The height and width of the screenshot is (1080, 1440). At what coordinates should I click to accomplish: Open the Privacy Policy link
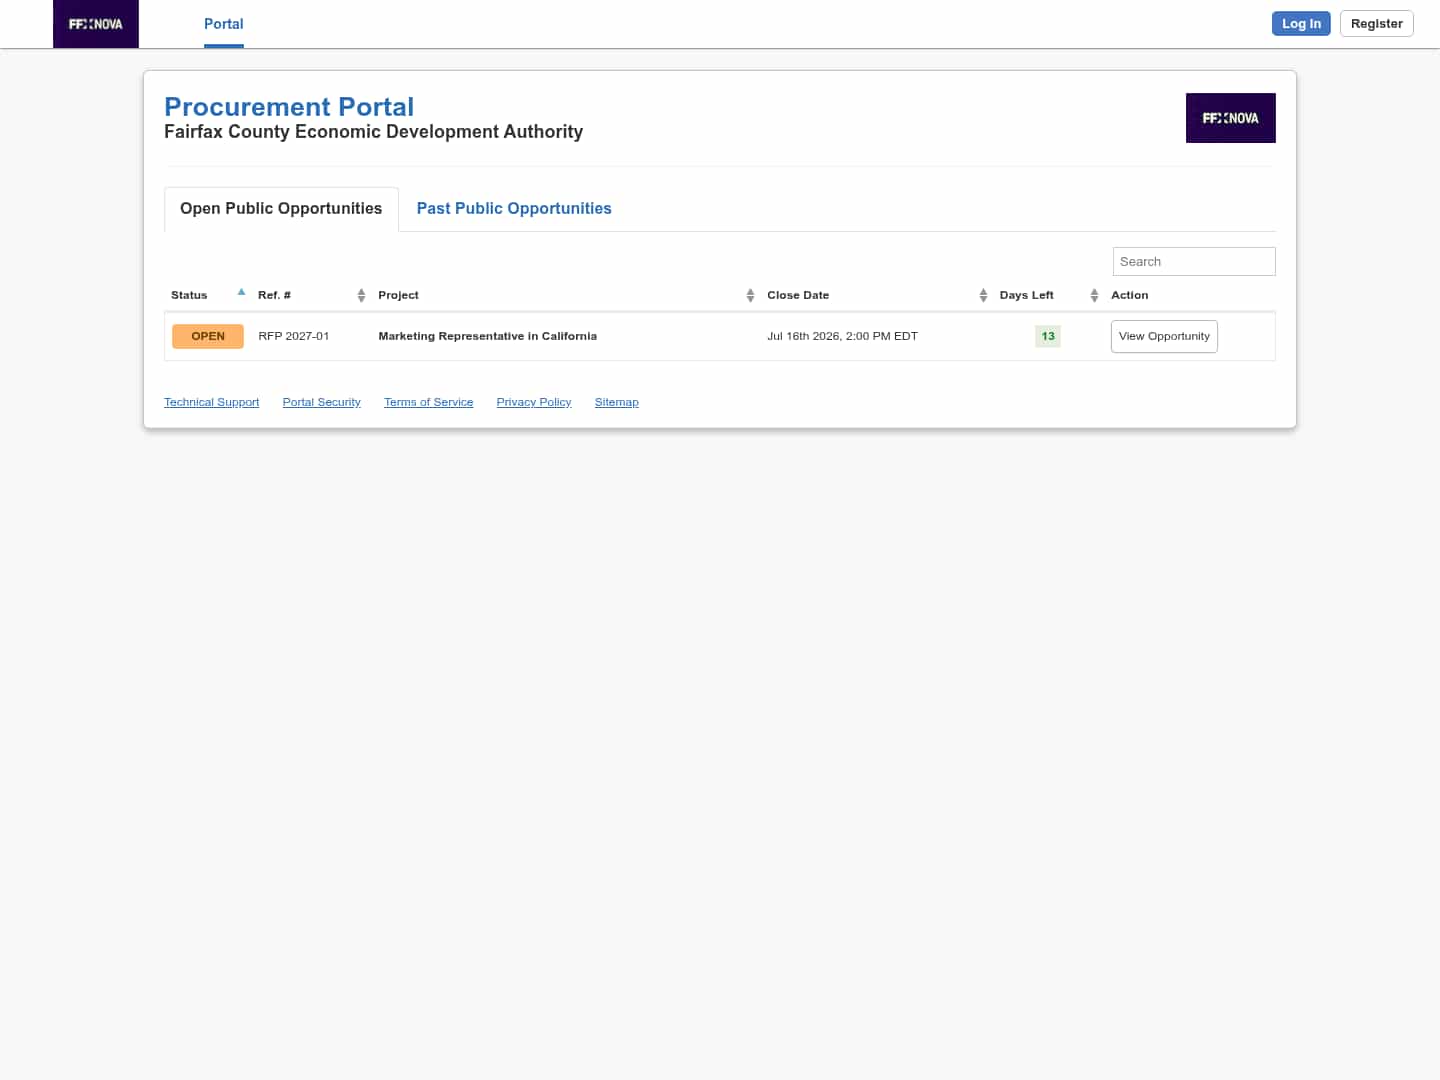coord(534,402)
